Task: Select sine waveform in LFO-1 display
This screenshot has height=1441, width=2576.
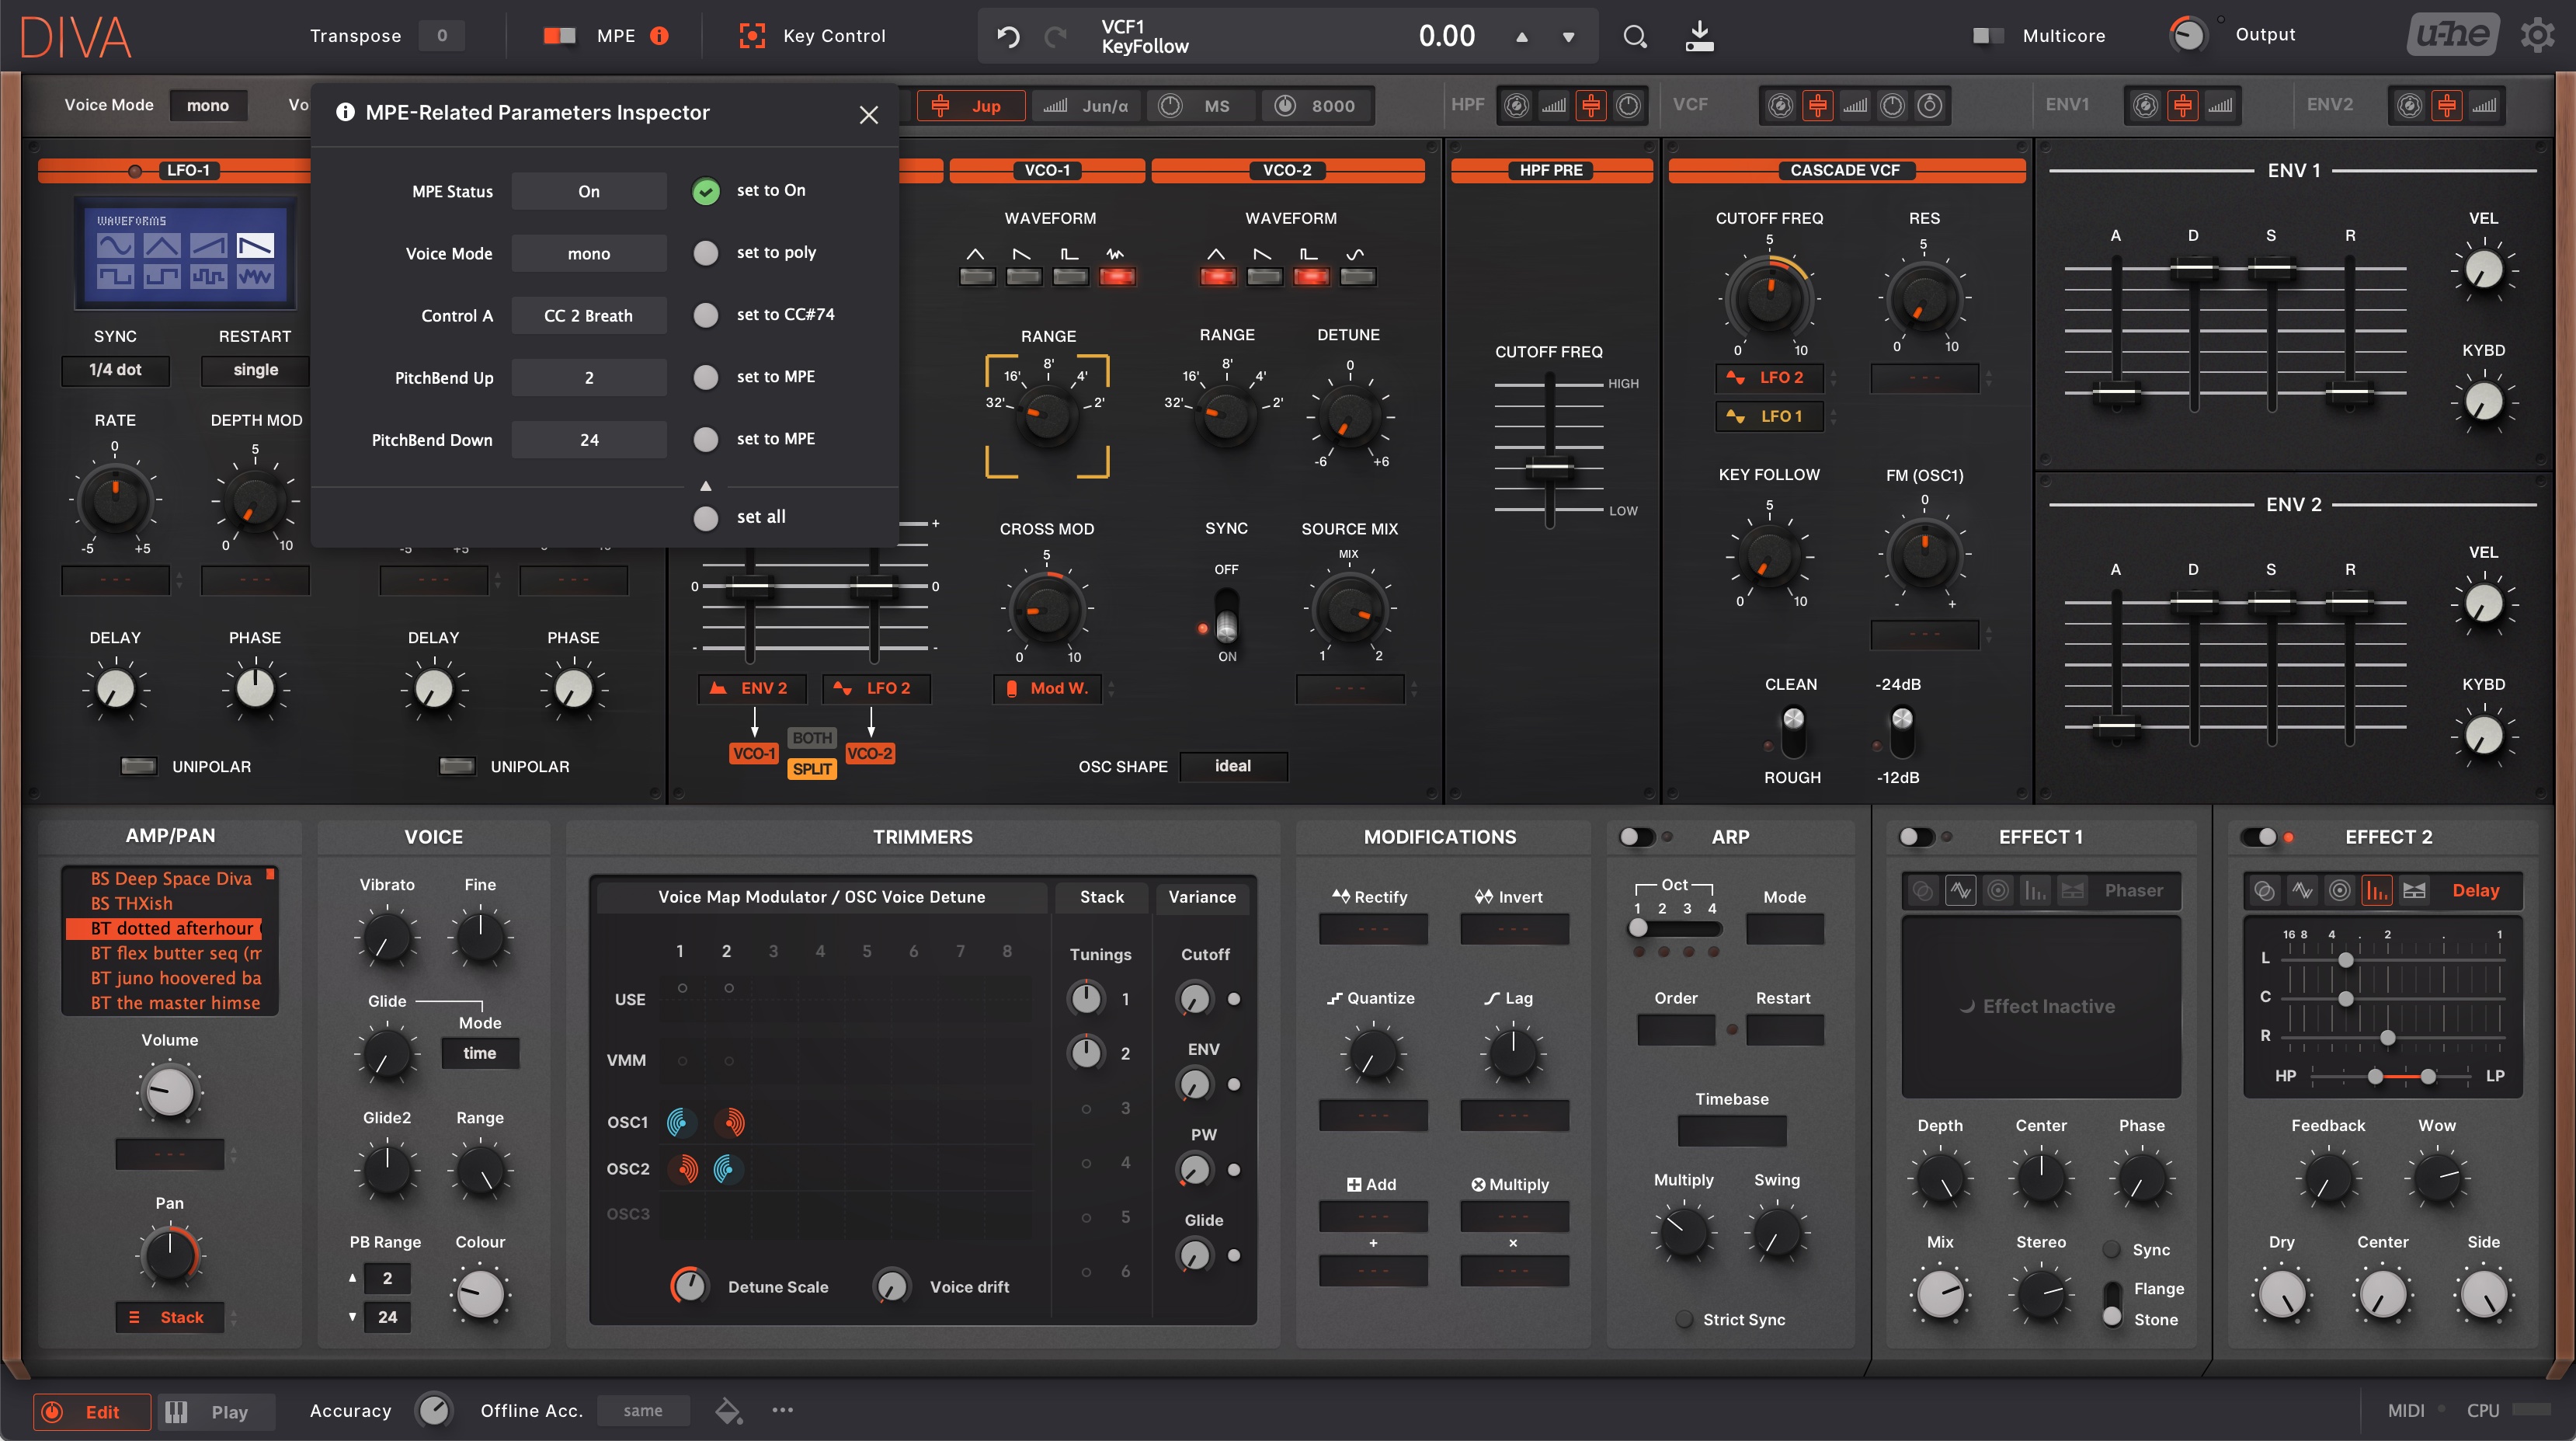Action: pyautogui.click(x=115, y=245)
